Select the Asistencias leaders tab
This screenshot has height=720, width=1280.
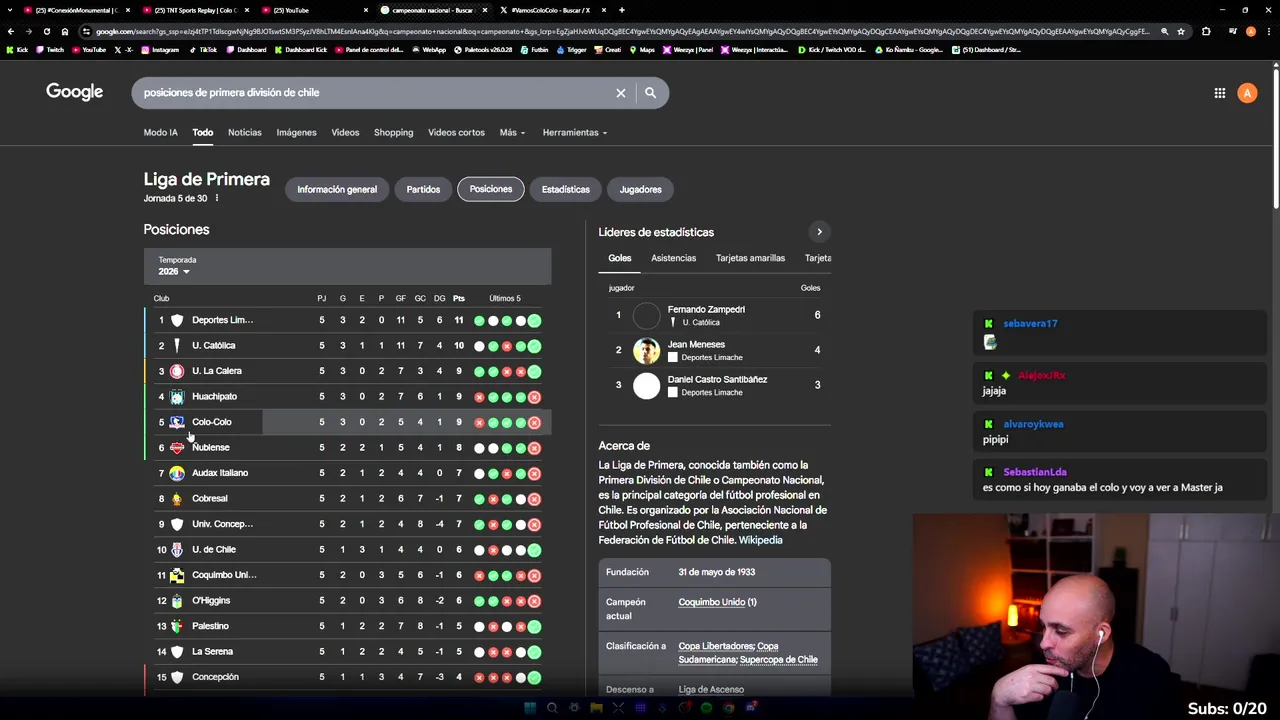coord(673,258)
